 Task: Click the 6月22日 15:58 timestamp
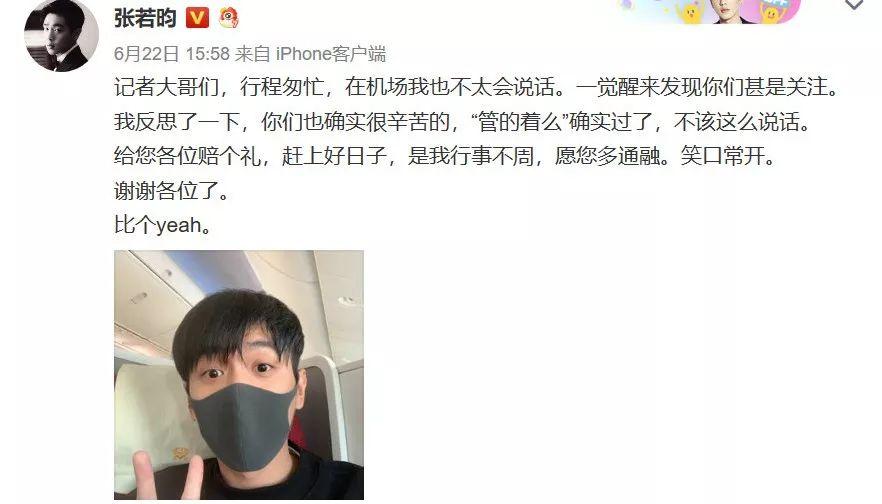(172, 54)
